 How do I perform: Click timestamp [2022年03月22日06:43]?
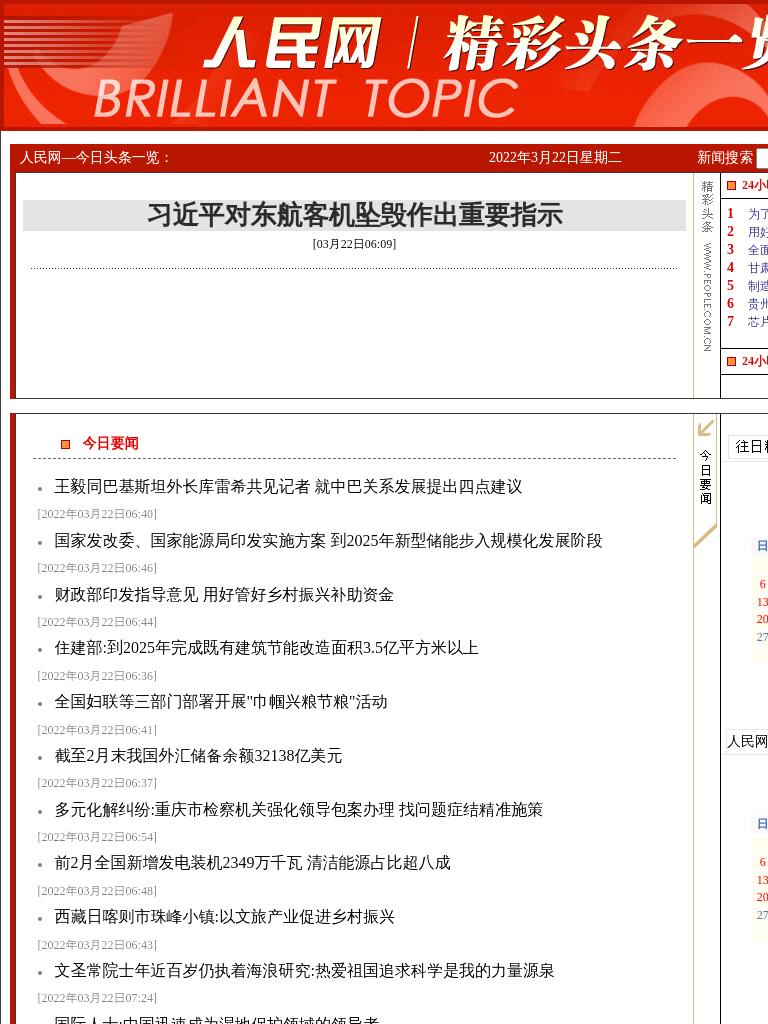coord(97,945)
